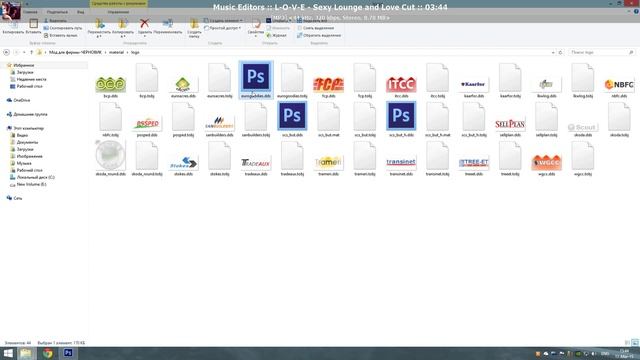Switch to large icons view in the status bar

pos(635,343)
